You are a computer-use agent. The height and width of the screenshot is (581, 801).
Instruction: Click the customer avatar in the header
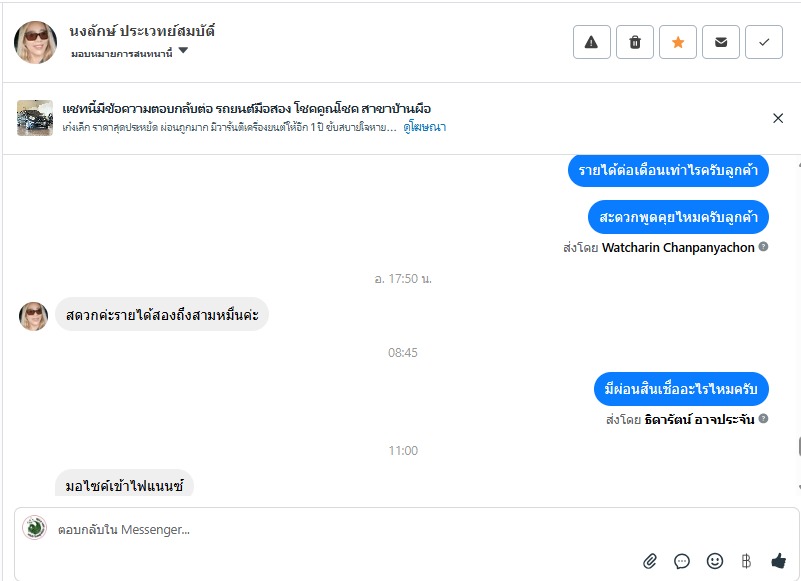(35, 42)
